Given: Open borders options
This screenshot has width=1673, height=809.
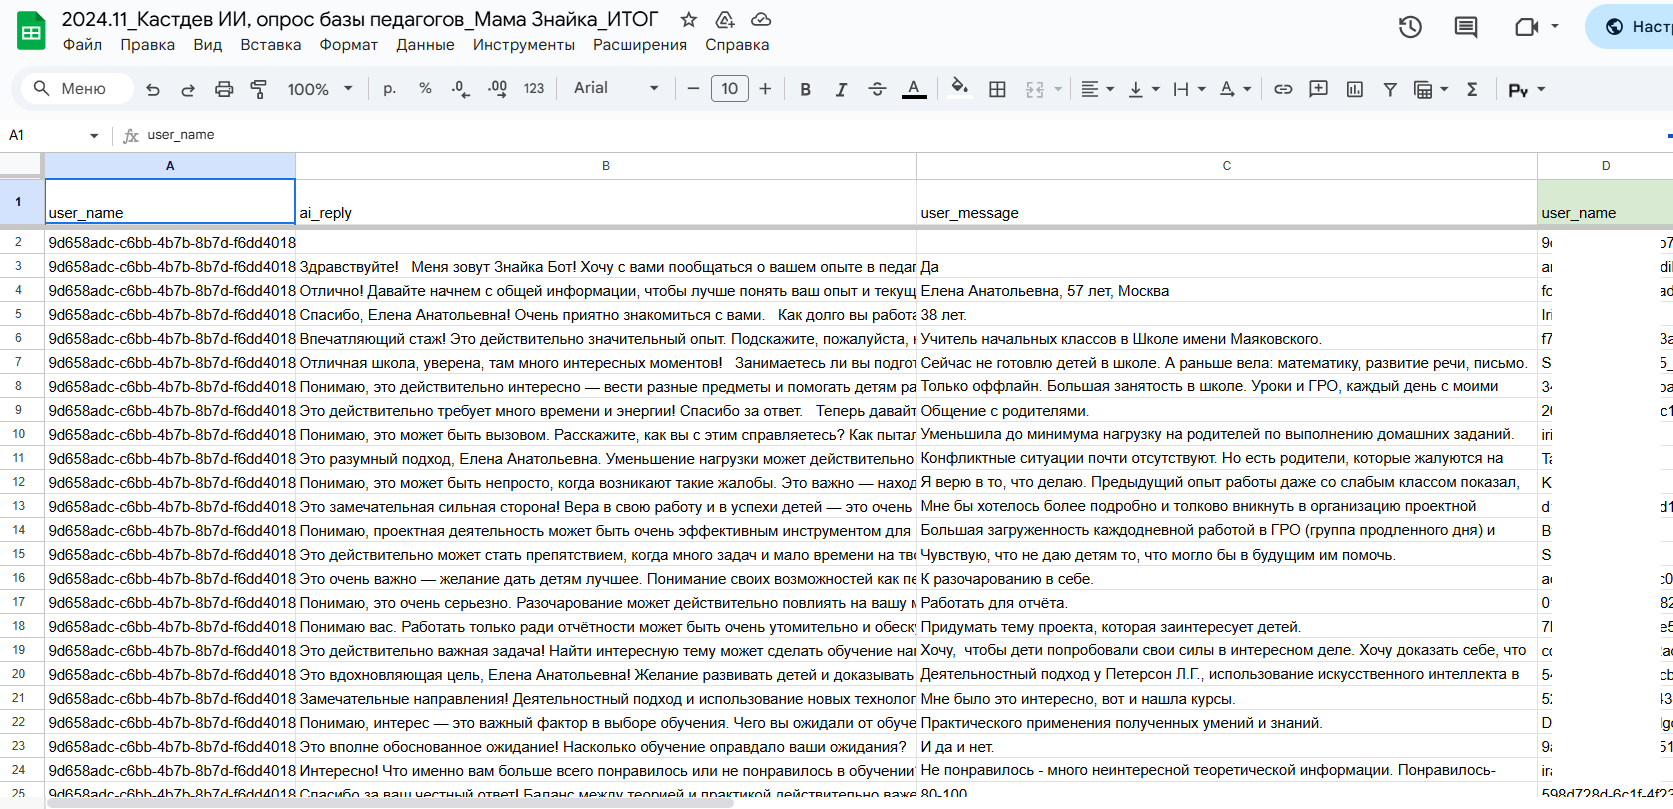Looking at the screenshot, I should pyautogui.click(x=997, y=89).
